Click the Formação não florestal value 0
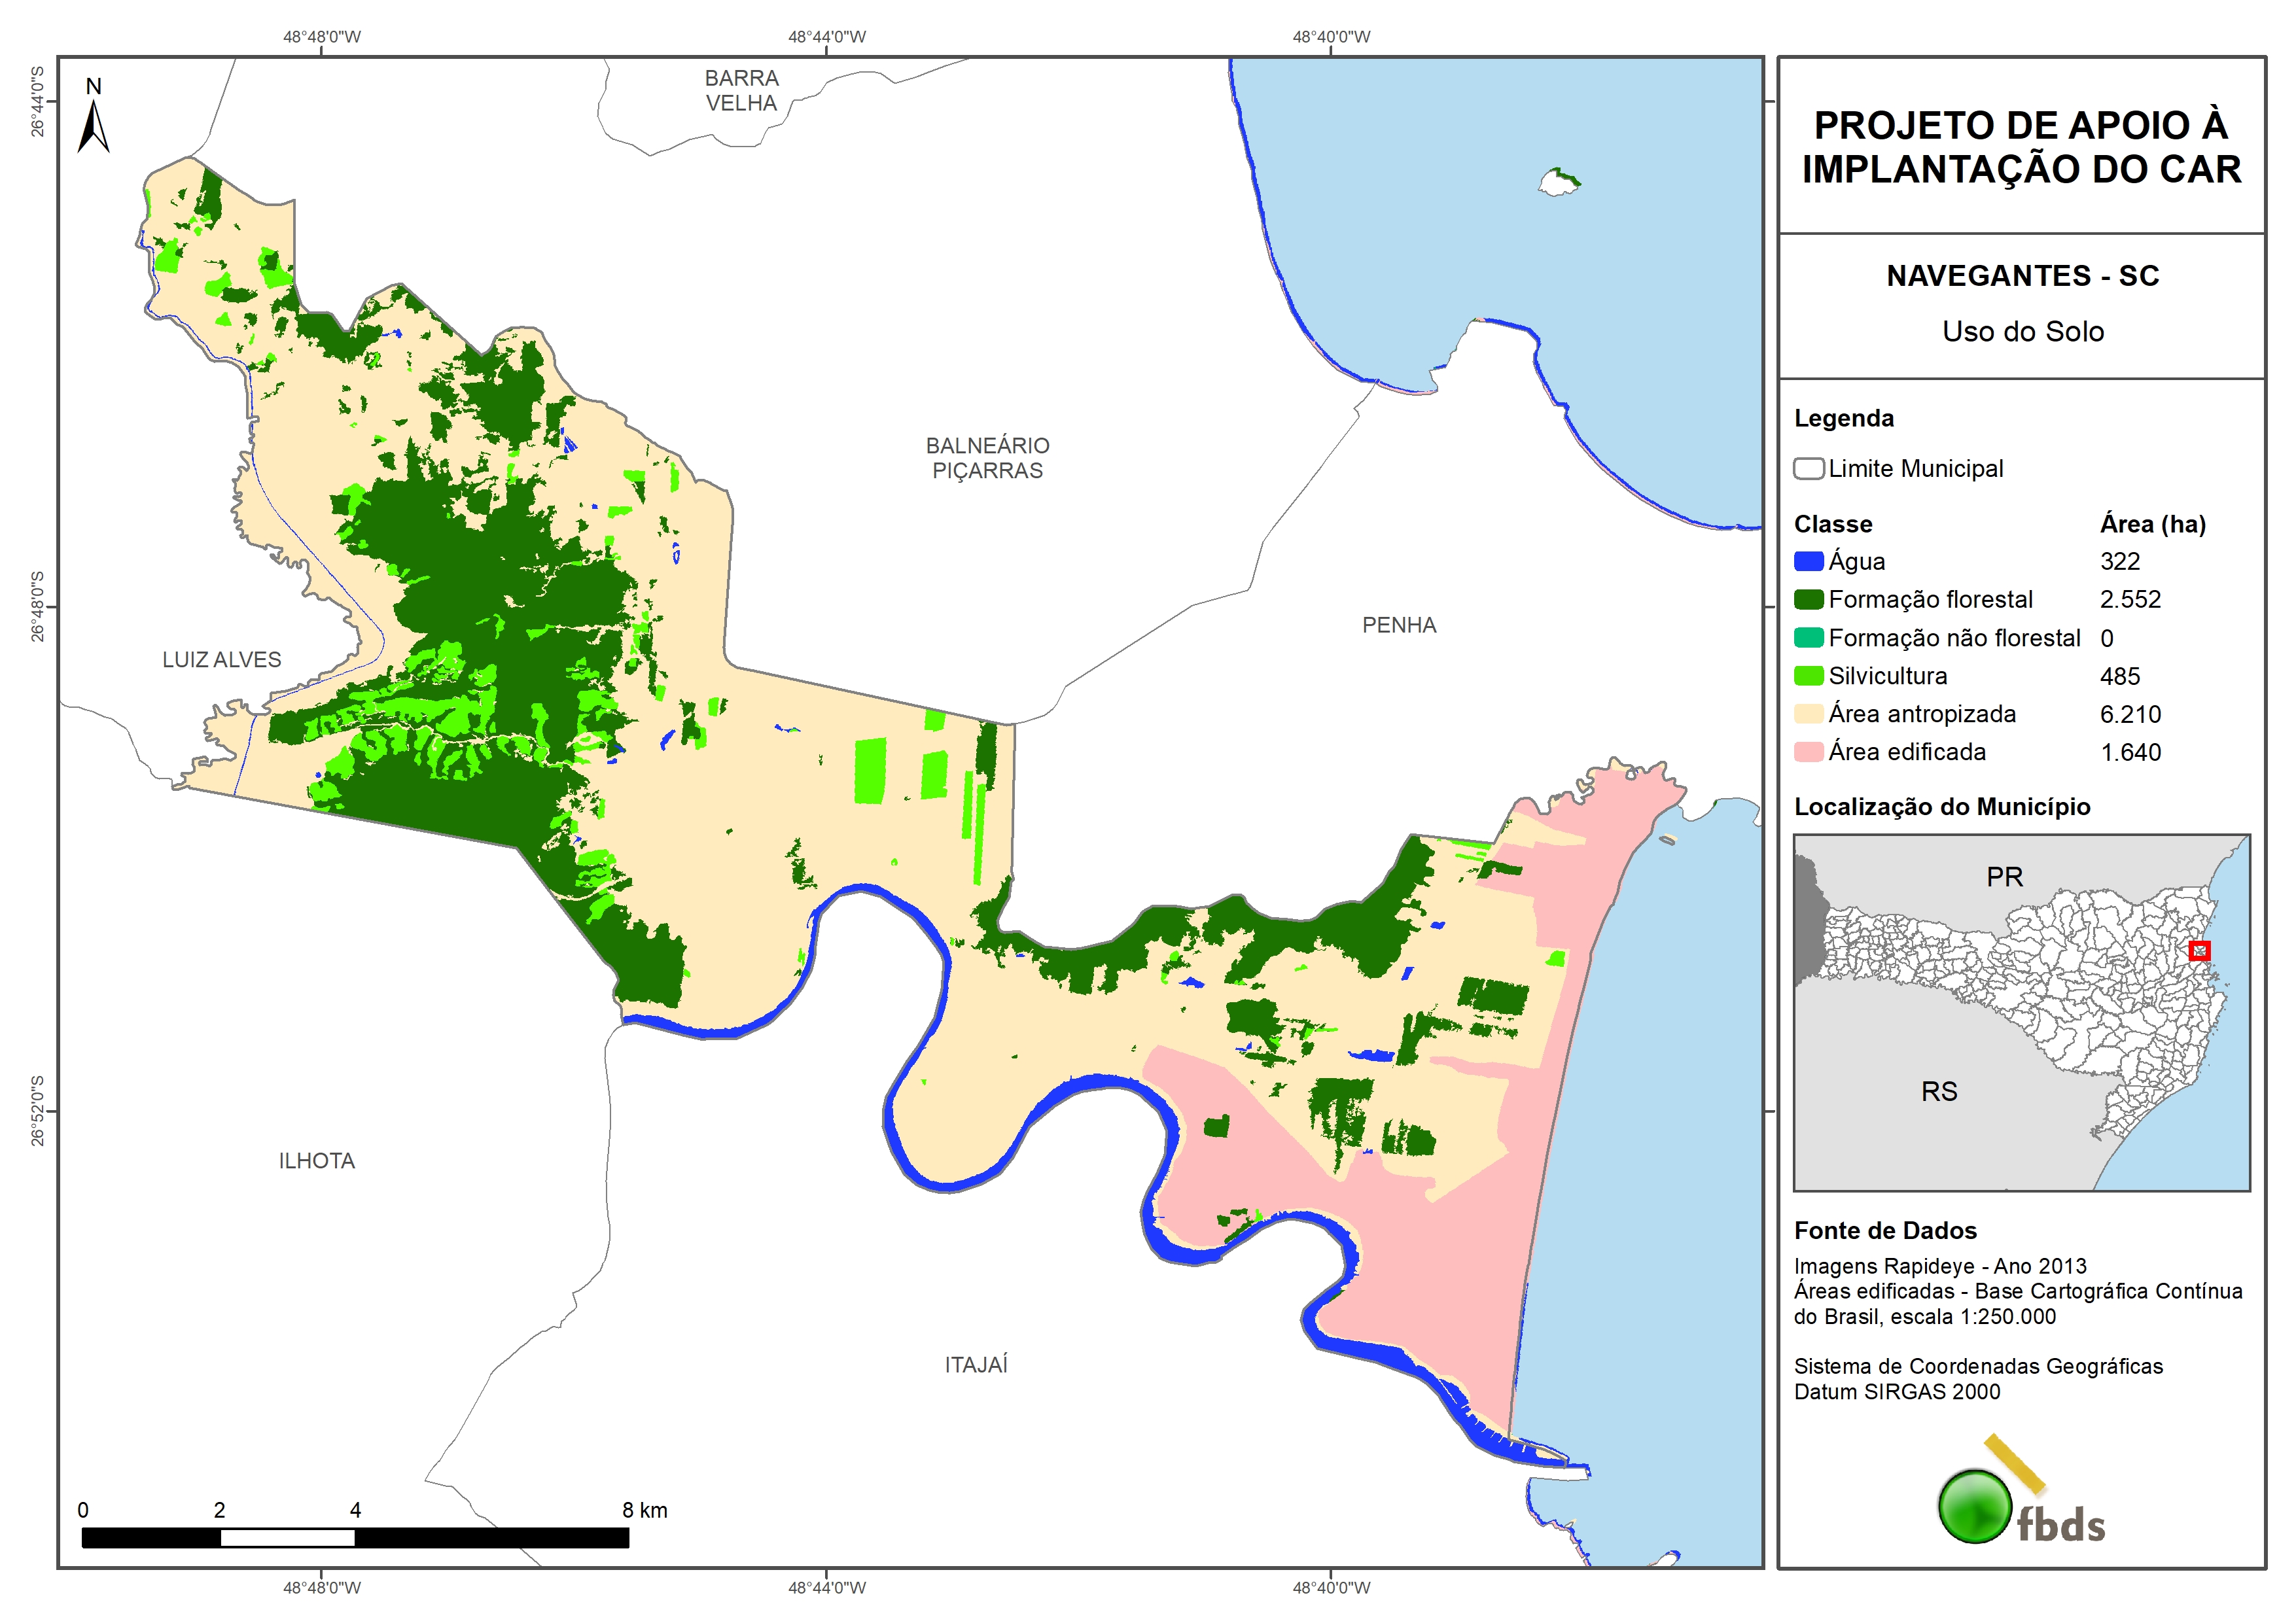The image size is (2296, 1623). (2107, 638)
